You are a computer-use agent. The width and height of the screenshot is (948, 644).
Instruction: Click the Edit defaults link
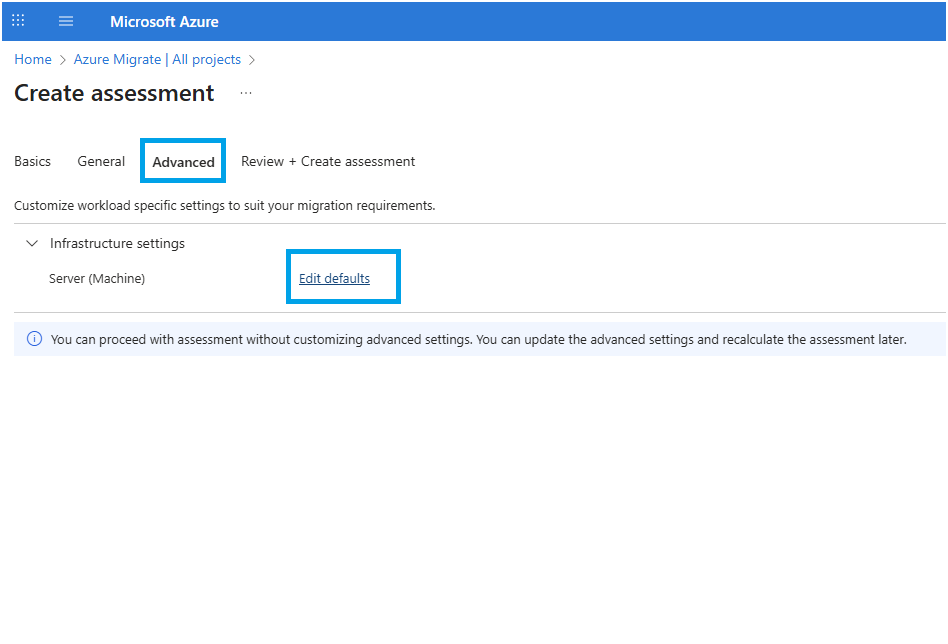pyautogui.click(x=334, y=278)
